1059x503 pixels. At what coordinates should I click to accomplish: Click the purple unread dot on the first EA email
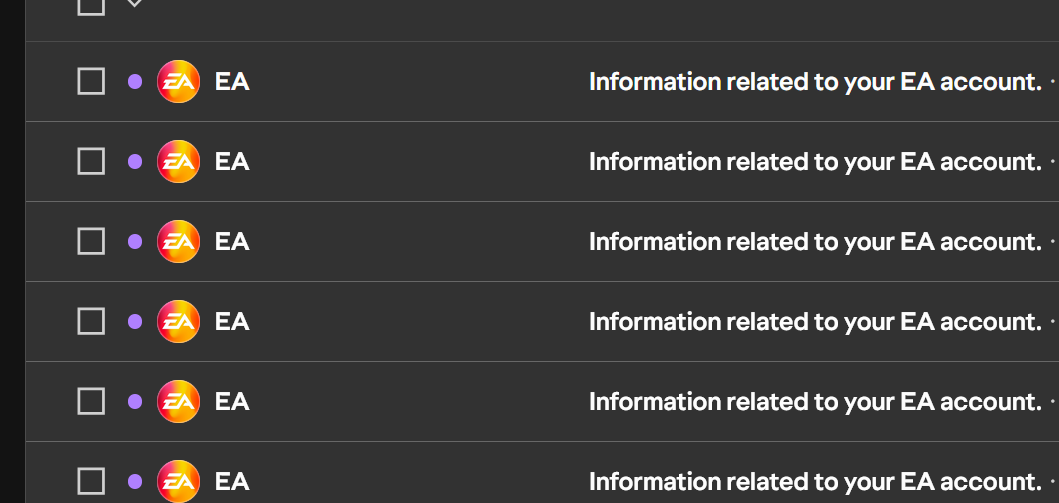[135, 82]
